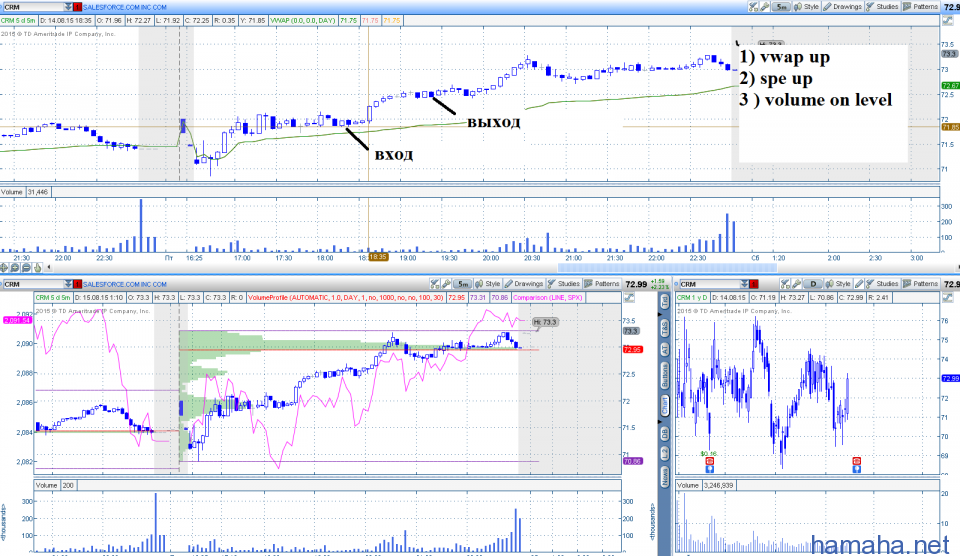The width and height of the screenshot is (960, 556).
Task: Select CRM symbol field in daily chart
Action: pyautogui.click(x=710, y=284)
